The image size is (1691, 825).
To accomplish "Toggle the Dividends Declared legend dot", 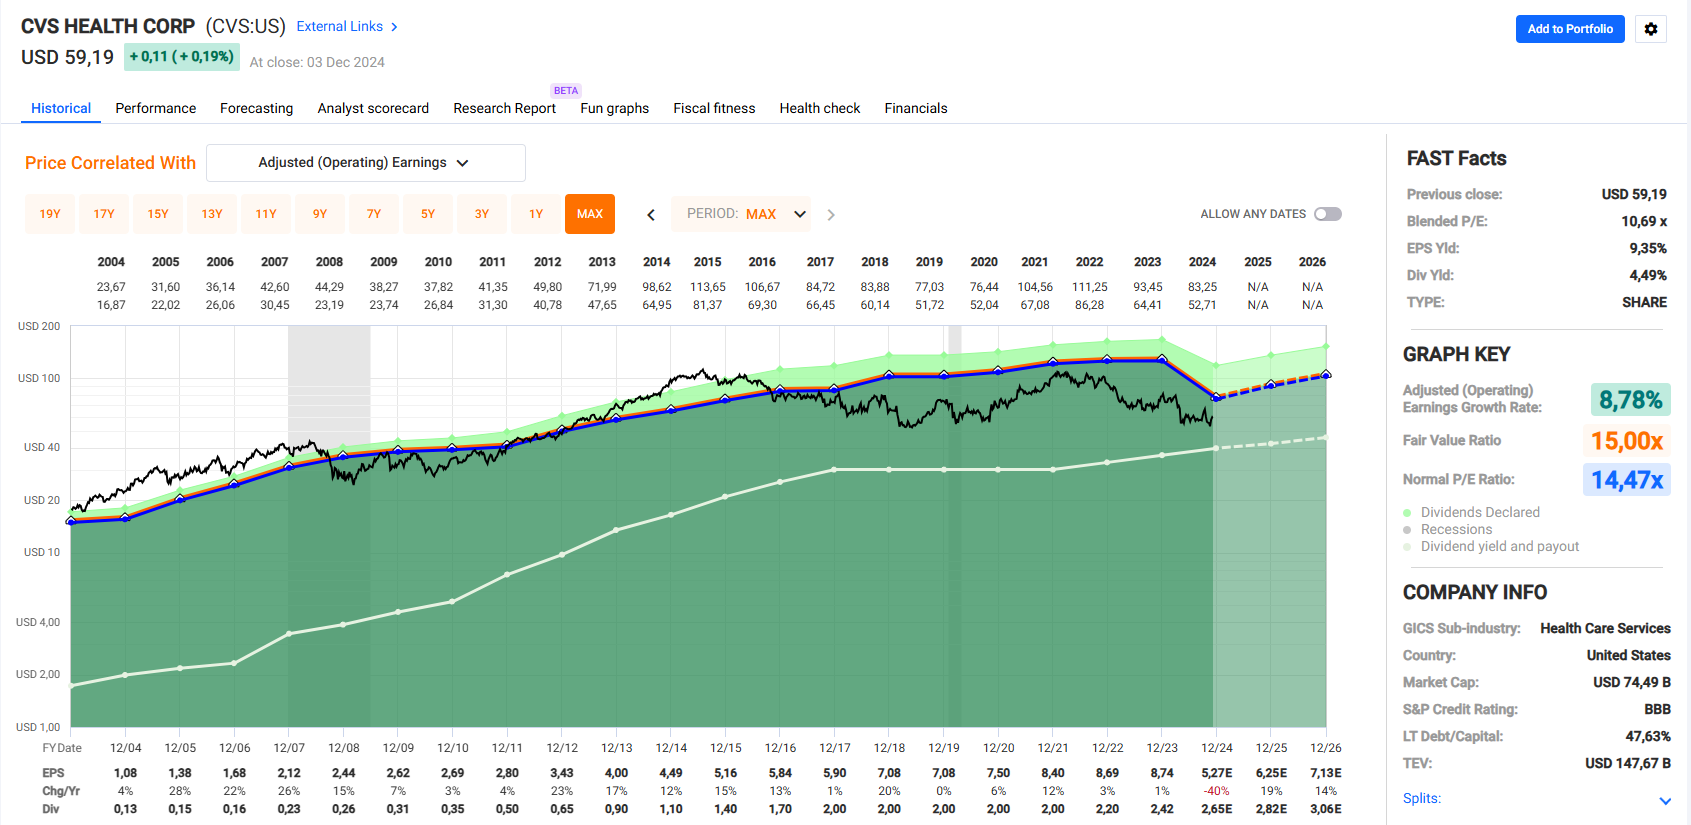I will click(1407, 513).
